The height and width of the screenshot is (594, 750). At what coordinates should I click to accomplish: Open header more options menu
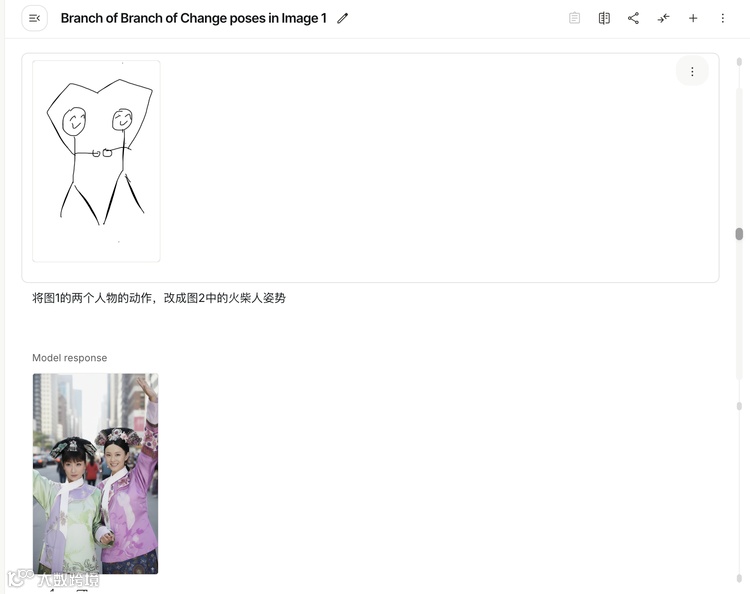(x=723, y=18)
